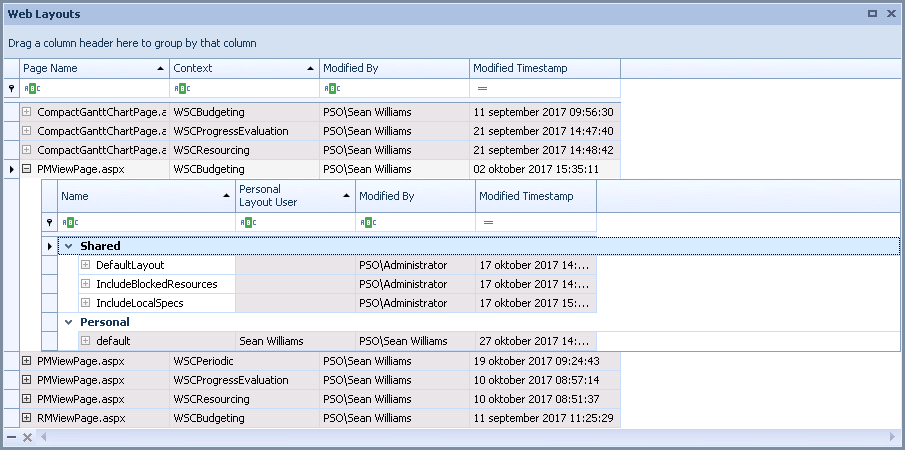905x450 pixels.
Task: Collapse the Personal group
Action: [x=68, y=322]
